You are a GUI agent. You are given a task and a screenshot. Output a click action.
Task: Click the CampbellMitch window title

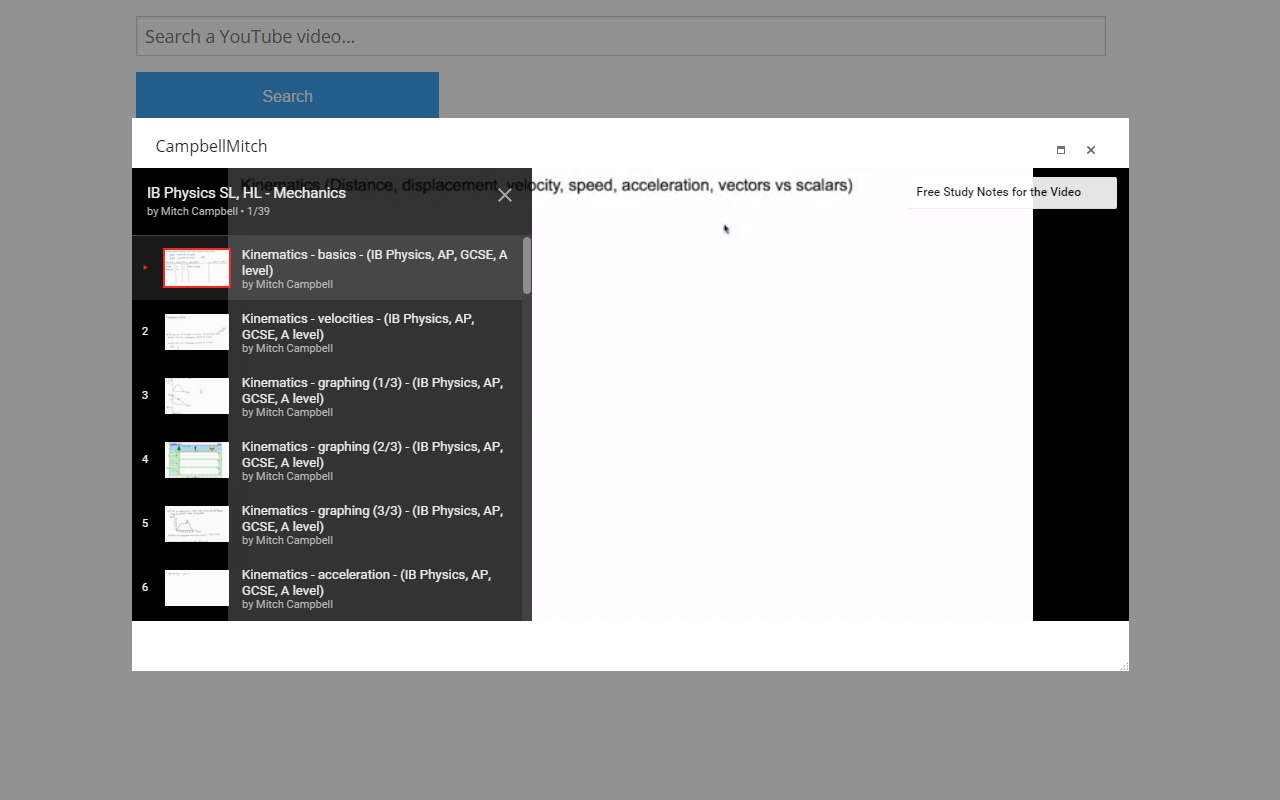211,146
